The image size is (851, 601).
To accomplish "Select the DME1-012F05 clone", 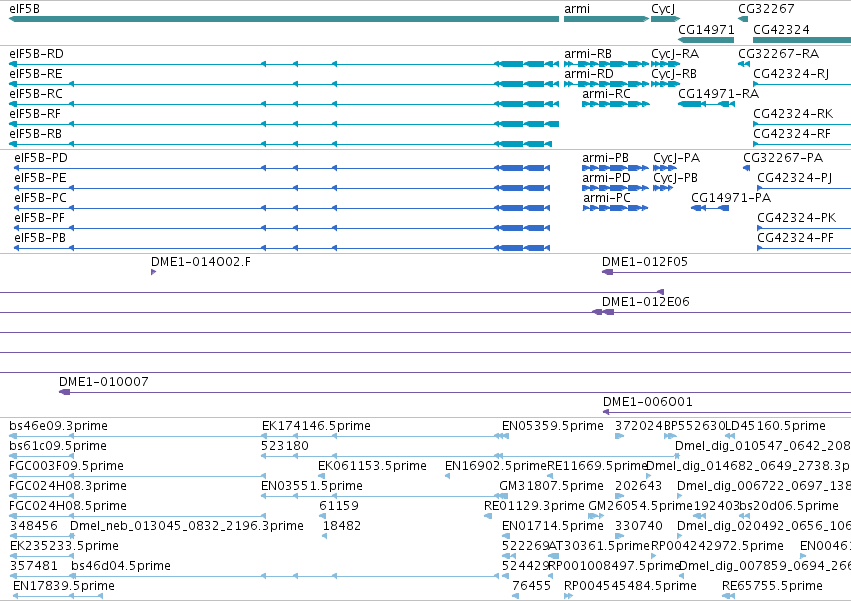I will point(726,272).
